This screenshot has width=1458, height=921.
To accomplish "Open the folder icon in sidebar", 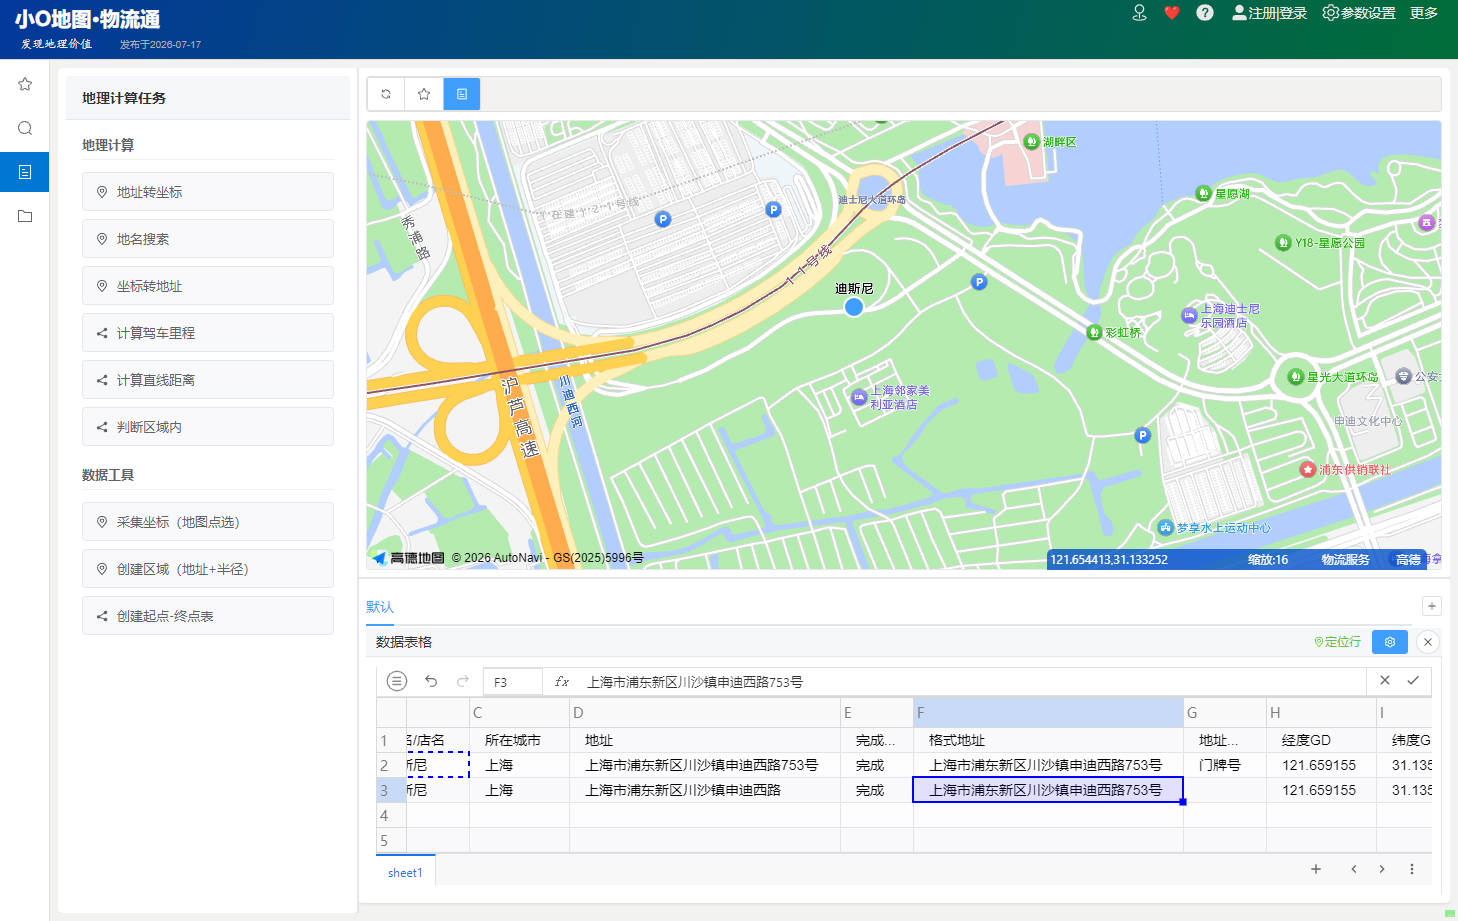I will (x=25, y=216).
